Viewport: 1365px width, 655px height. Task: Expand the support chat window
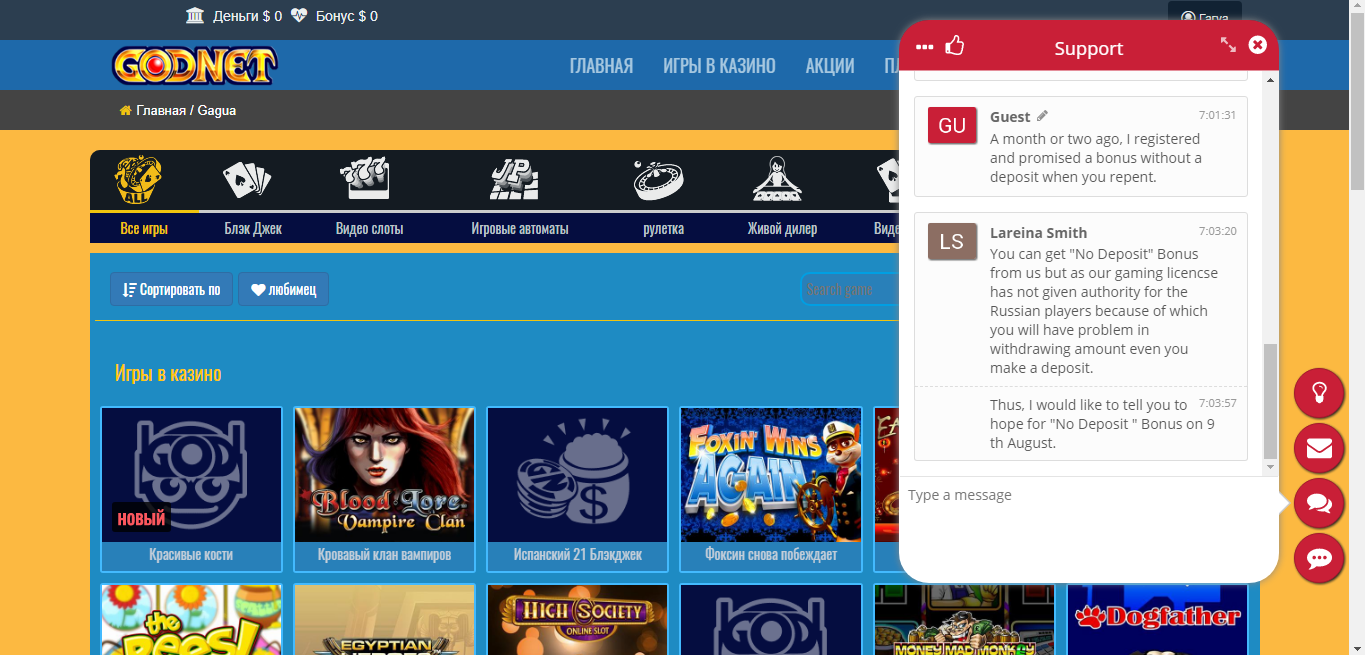pos(1228,45)
